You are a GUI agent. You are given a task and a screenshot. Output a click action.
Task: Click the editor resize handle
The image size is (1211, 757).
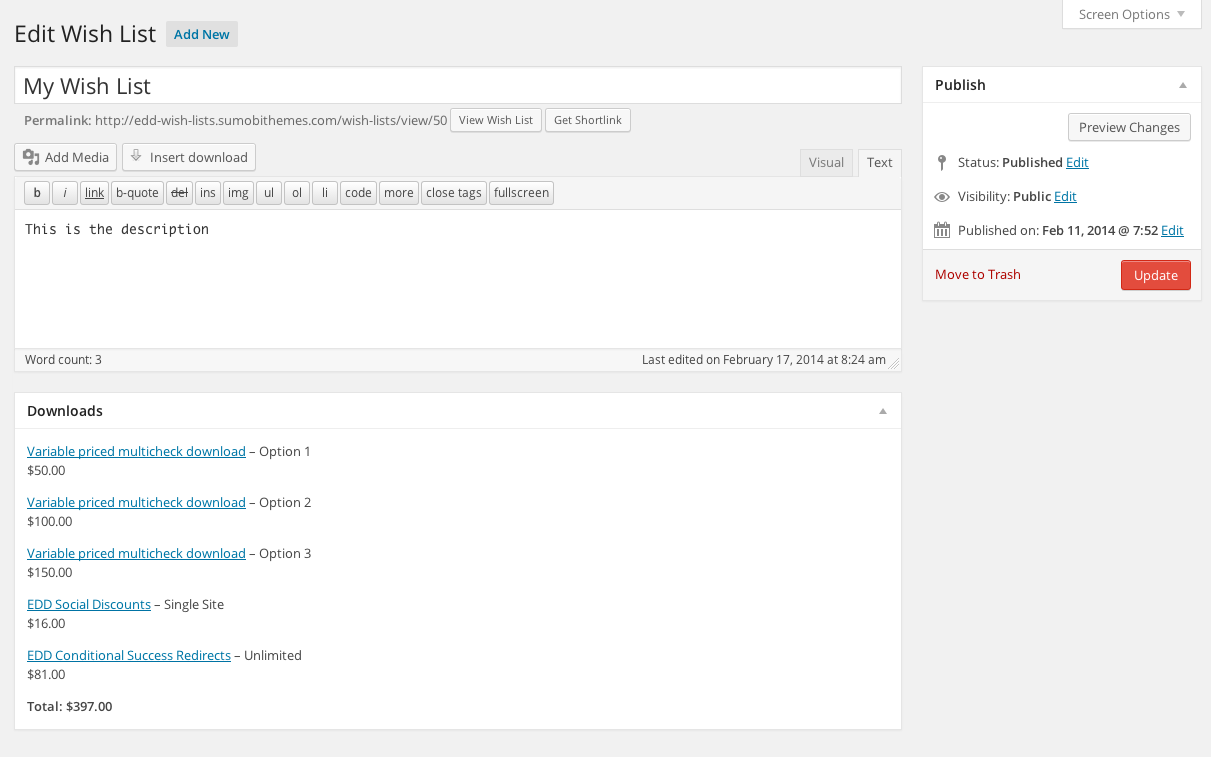click(894, 364)
